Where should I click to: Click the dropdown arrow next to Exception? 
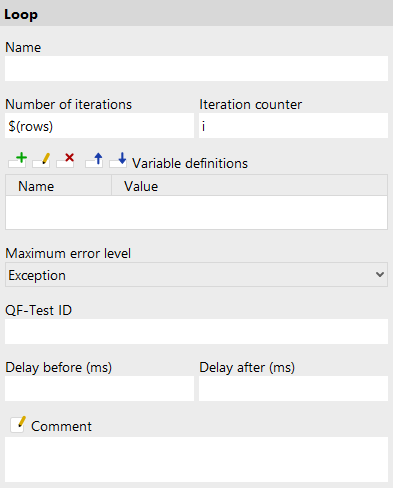[380, 275]
